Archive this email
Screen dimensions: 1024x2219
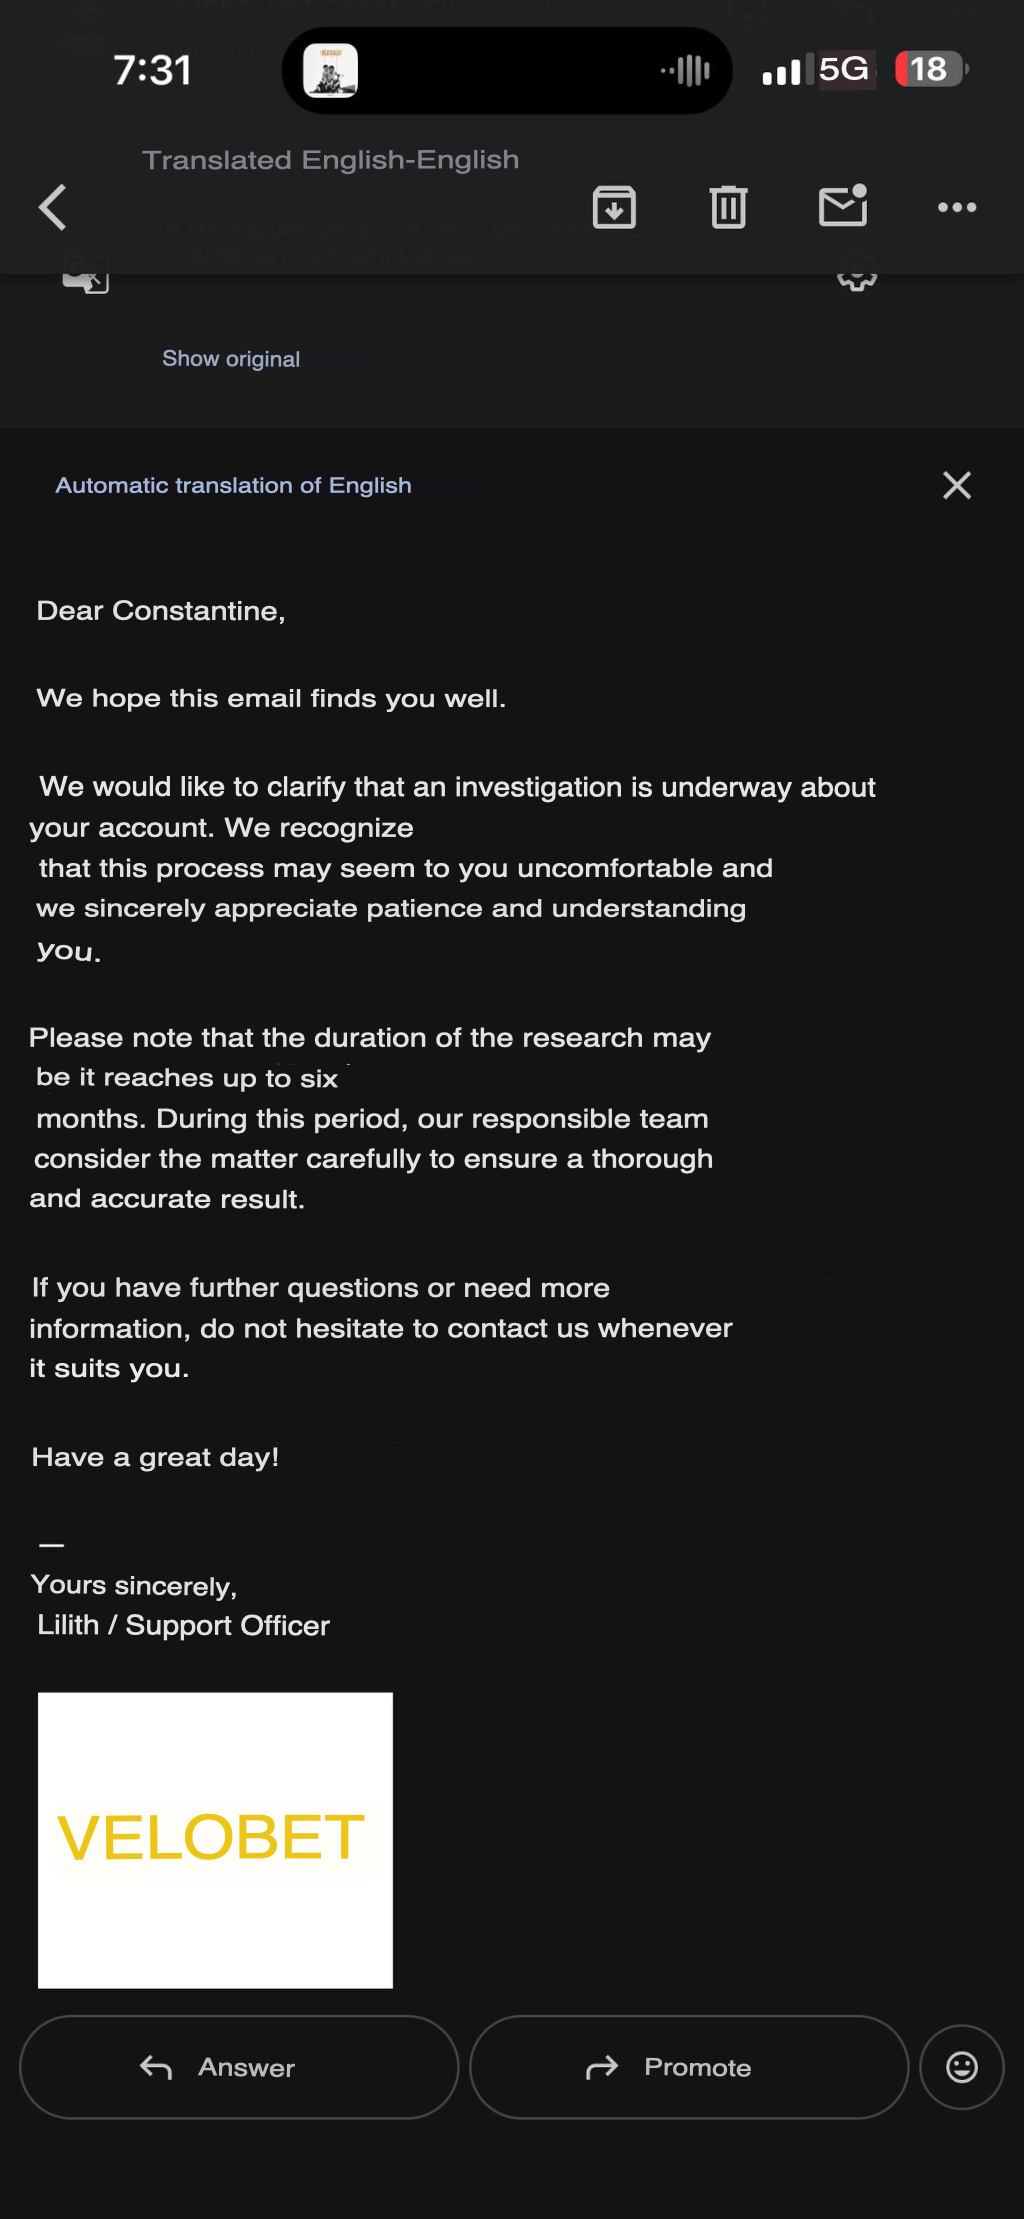point(614,208)
